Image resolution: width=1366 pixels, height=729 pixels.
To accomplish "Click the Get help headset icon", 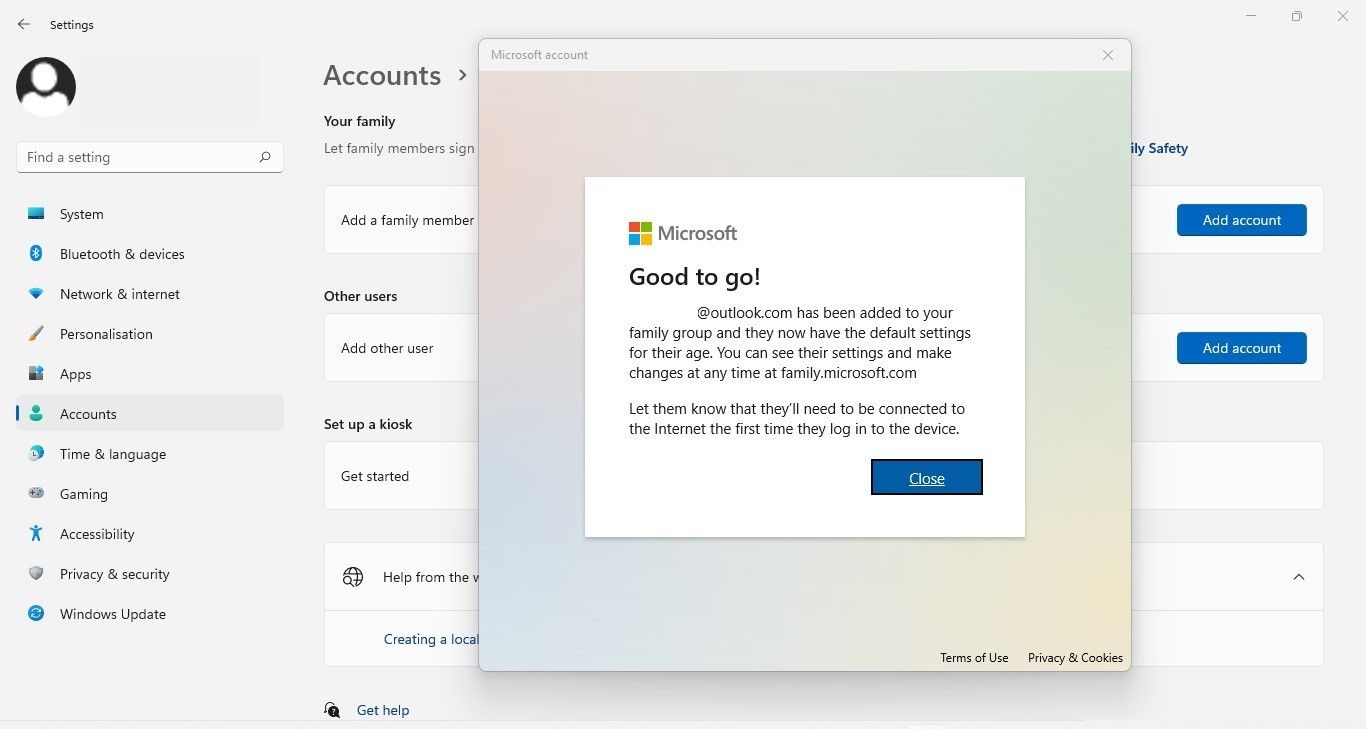I will coord(332,710).
